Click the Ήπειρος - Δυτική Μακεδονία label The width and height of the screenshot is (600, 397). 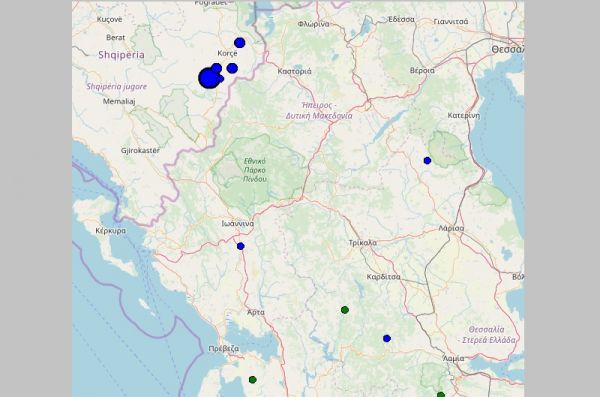319,110
